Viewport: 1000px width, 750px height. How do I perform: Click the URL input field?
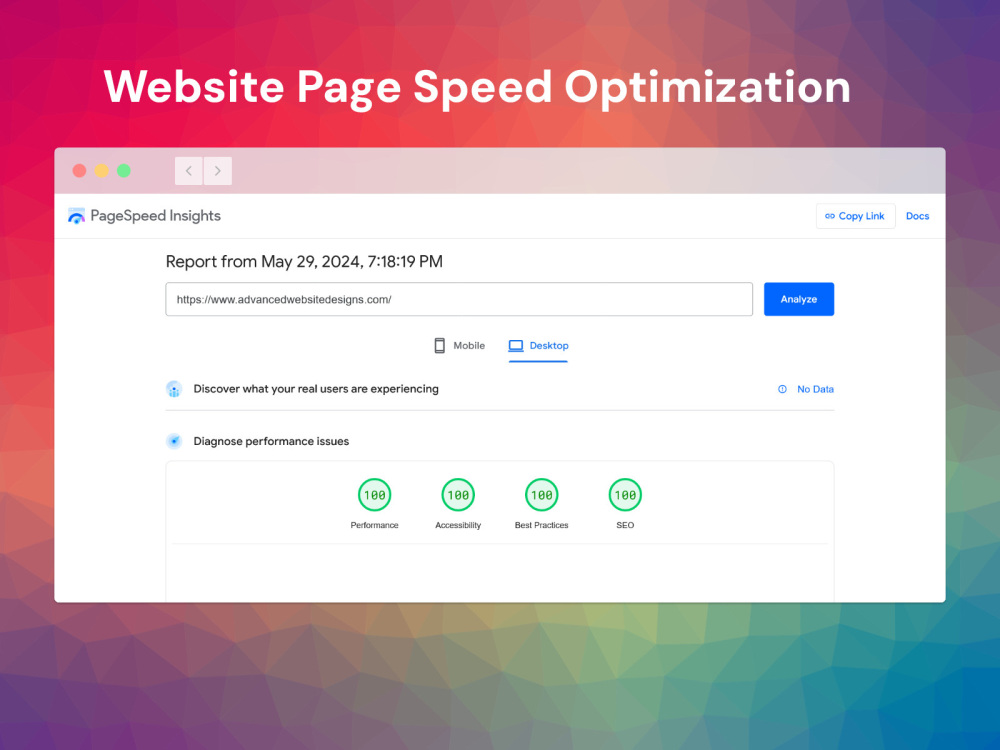click(459, 299)
